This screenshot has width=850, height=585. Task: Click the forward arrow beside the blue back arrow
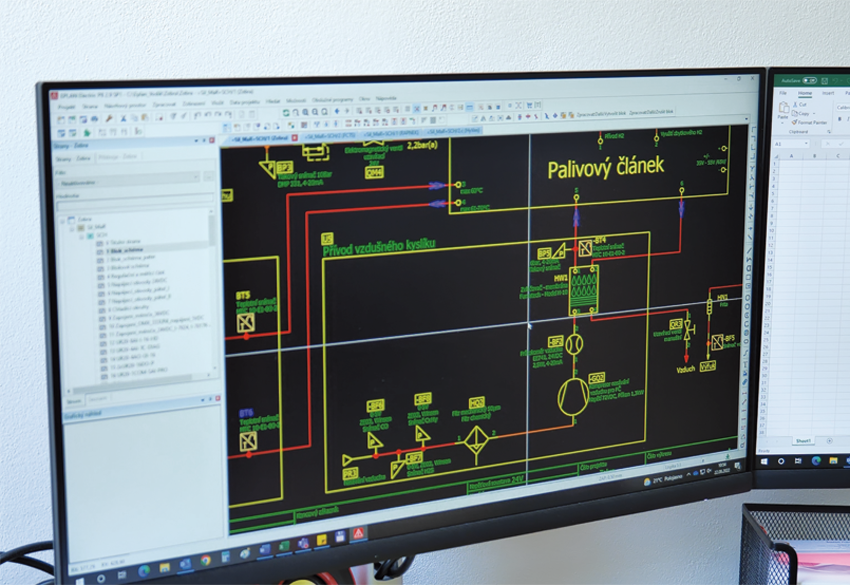coord(346,111)
